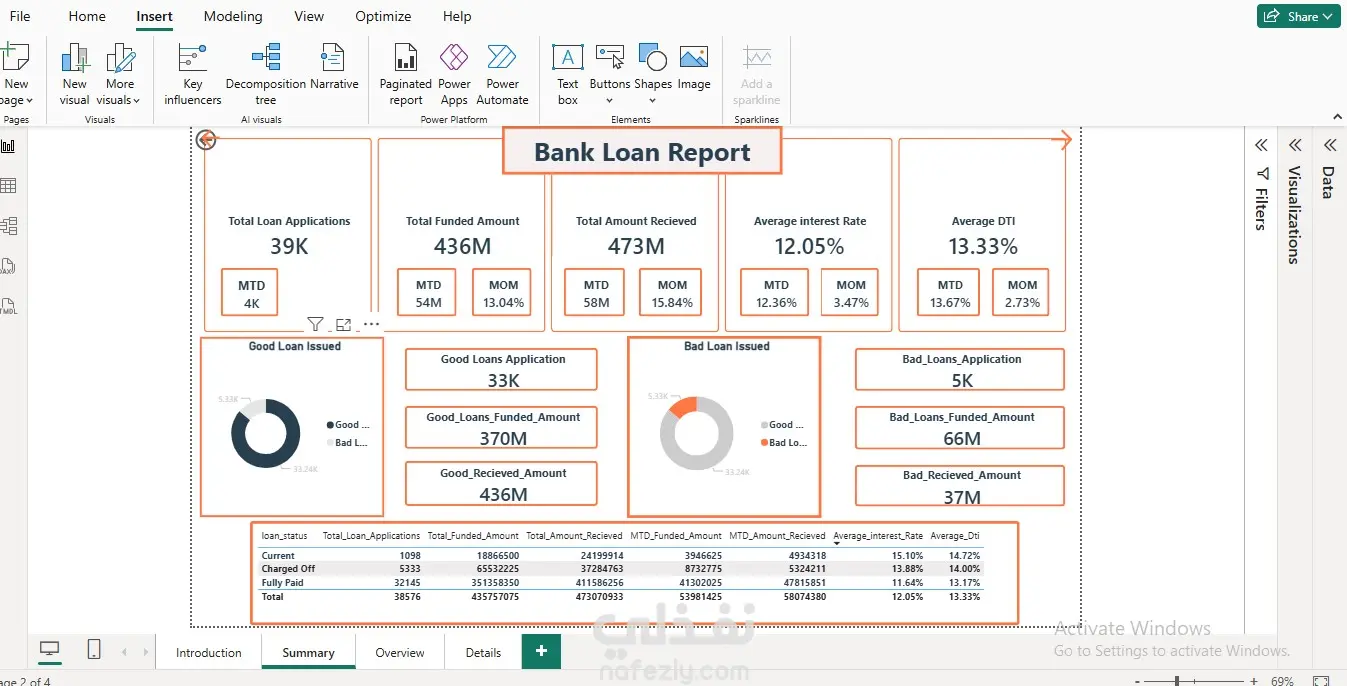Expand the Filters pane chevron
This screenshot has width=1347, height=686.
point(1261,145)
